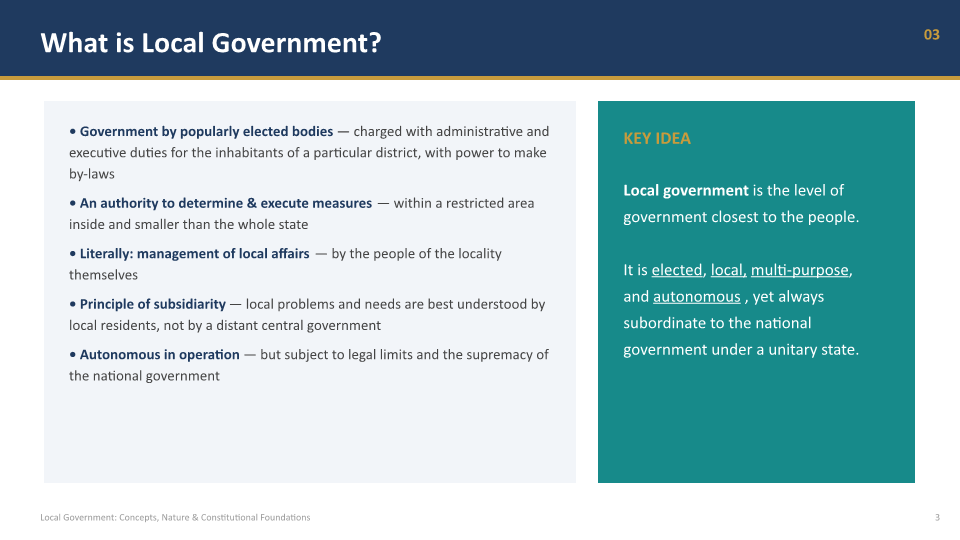Click the word "by-laws" in the first bullet
Viewport: 960px width, 540px height.
tap(92, 174)
